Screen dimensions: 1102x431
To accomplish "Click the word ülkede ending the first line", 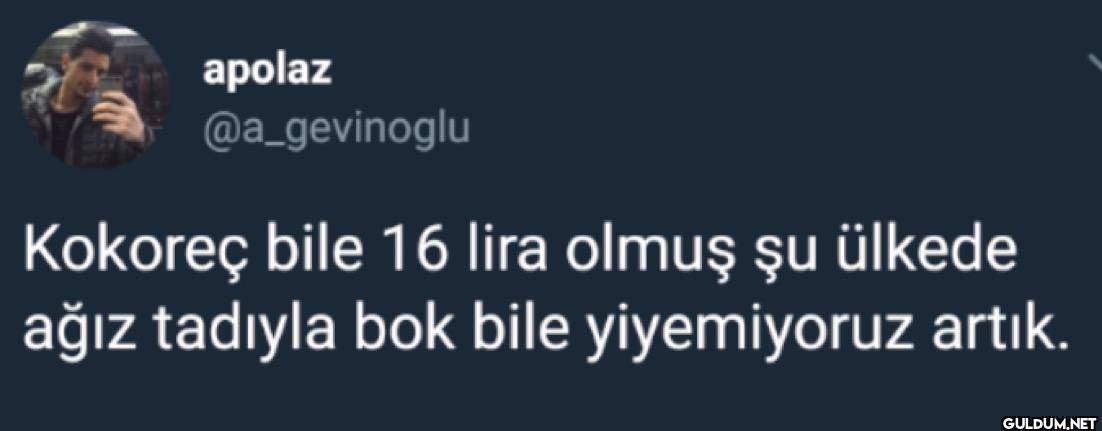I will pos(930,250).
